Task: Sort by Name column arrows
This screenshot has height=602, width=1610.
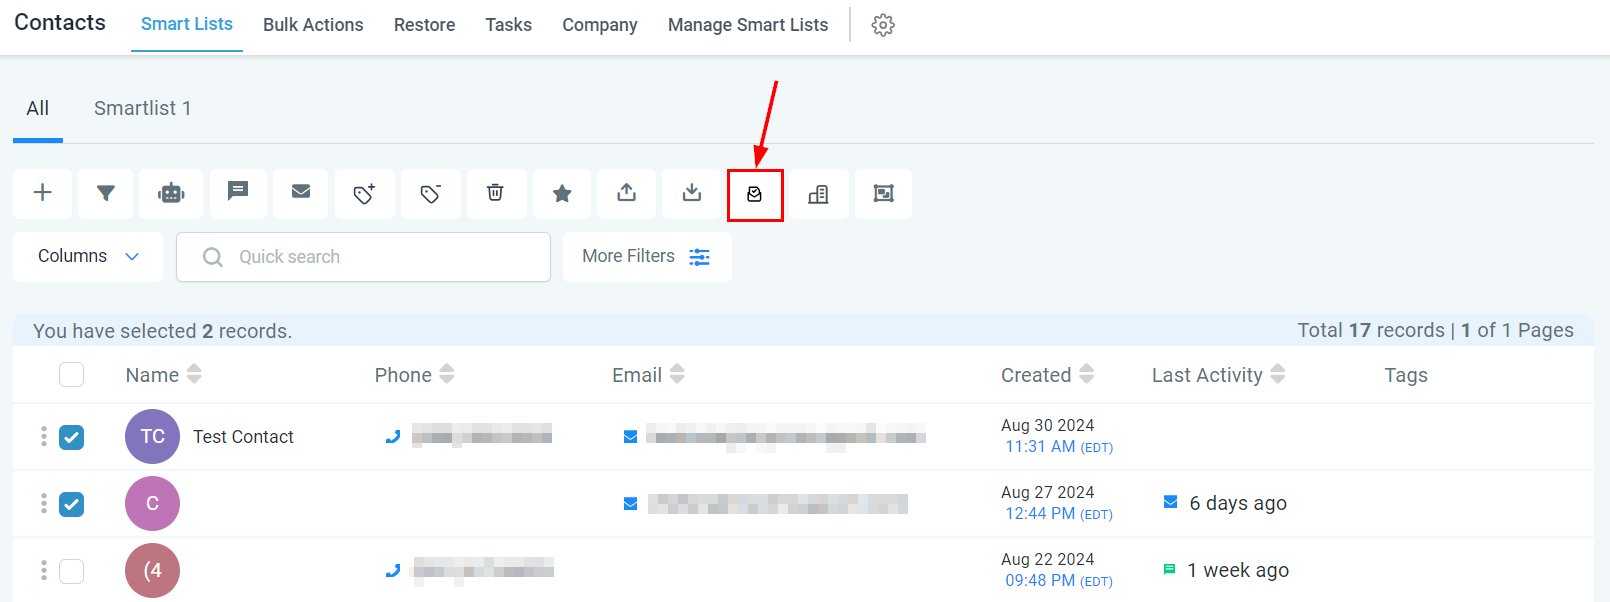Action: point(194,374)
